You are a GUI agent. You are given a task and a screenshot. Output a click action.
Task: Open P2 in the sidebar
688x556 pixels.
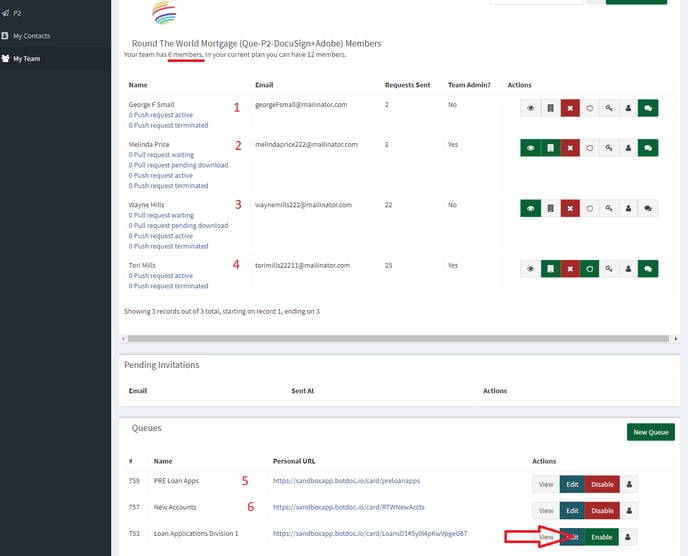17,13
